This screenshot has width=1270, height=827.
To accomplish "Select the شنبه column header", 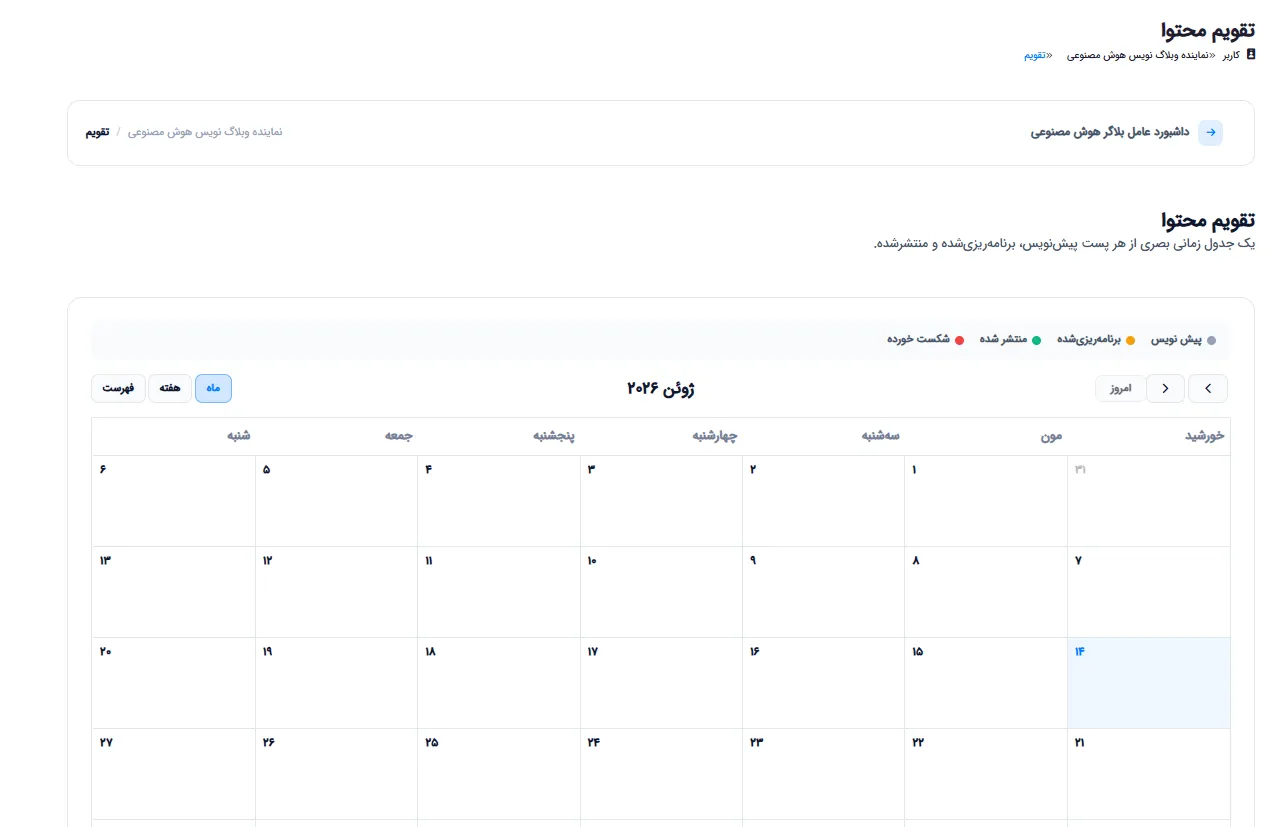I will coord(173,436).
